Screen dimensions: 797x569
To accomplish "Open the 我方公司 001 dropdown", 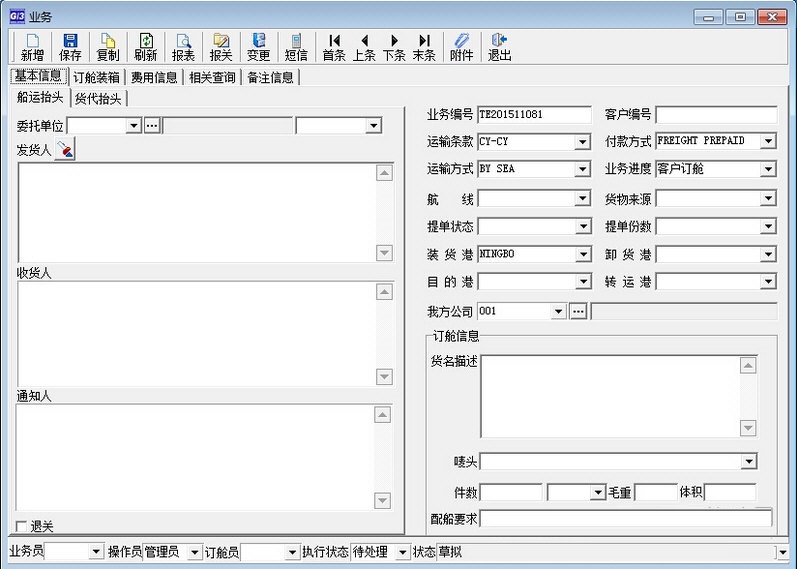I will click(558, 311).
